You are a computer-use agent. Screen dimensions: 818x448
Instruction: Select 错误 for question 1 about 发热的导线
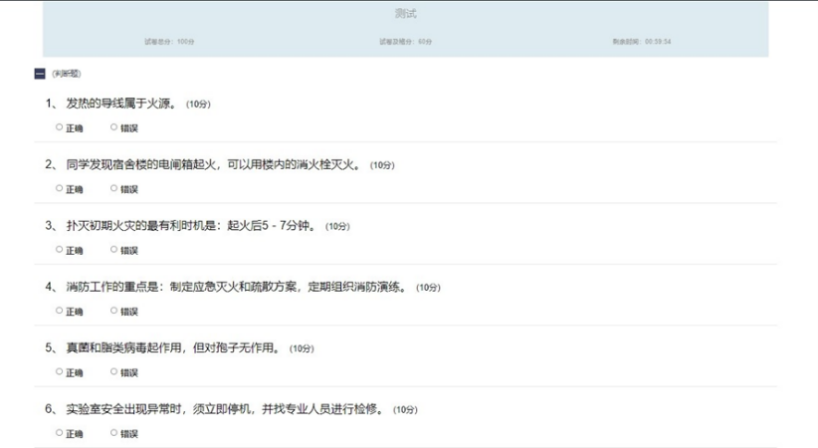114,127
